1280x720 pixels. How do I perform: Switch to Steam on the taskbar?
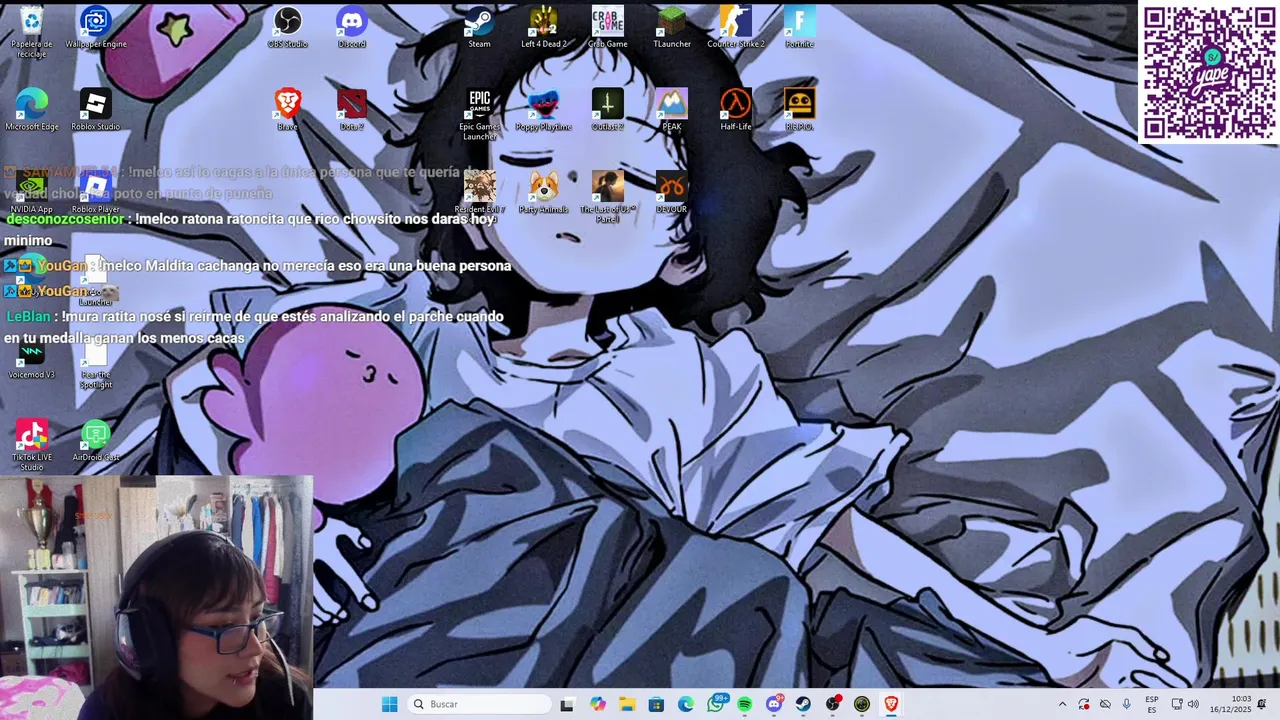point(803,704)
